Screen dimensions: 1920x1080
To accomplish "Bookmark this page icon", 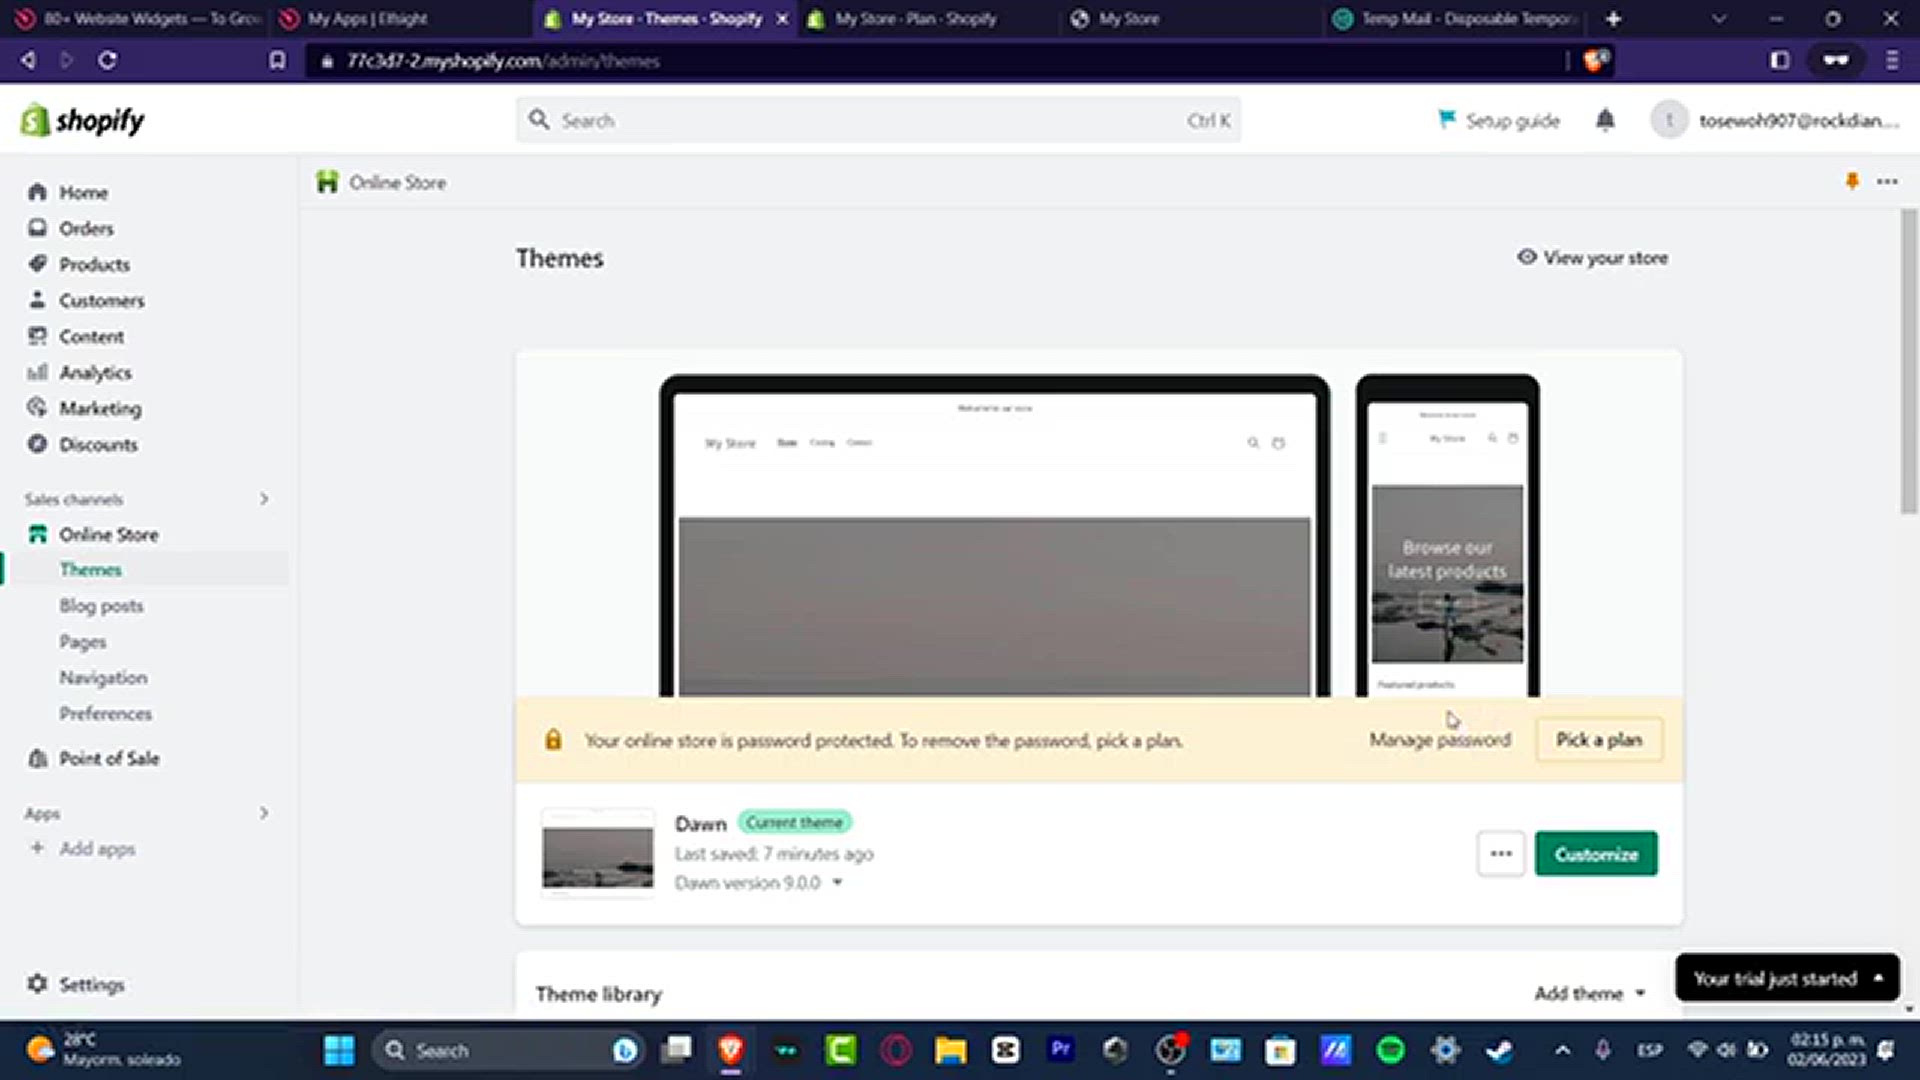I will [277, 60].
